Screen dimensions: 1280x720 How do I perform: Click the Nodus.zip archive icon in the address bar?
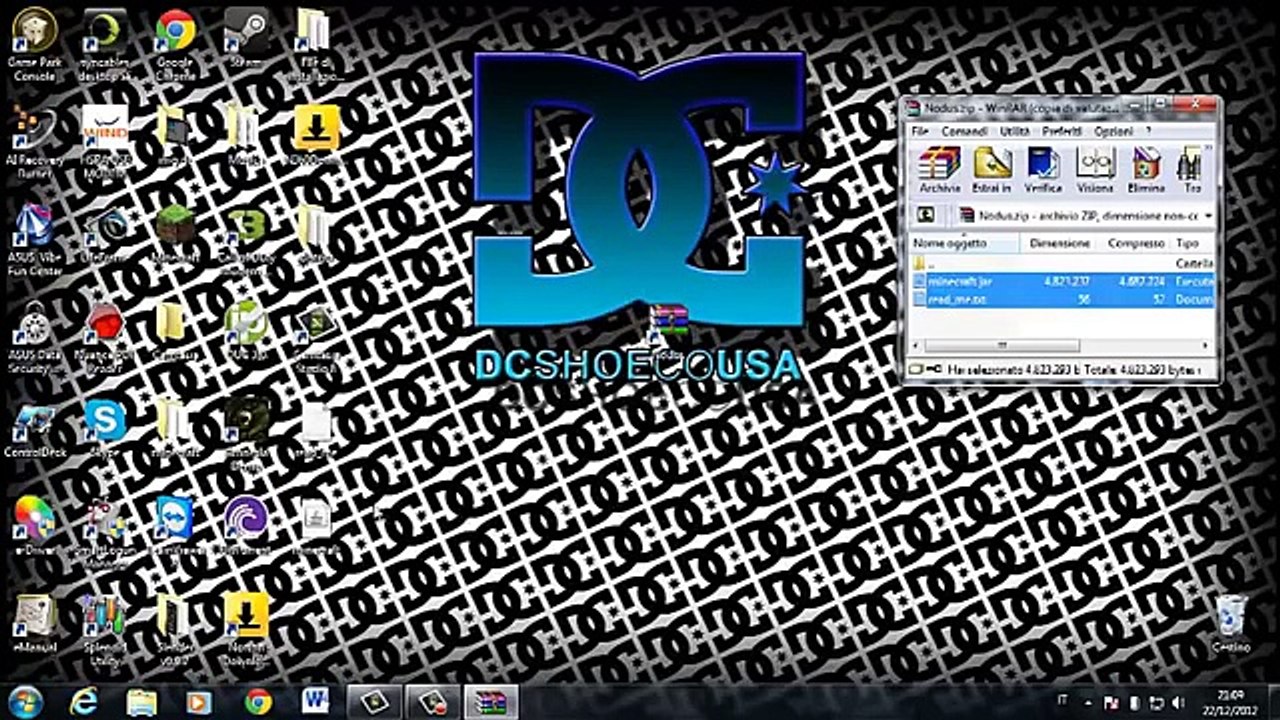point(966,215)
